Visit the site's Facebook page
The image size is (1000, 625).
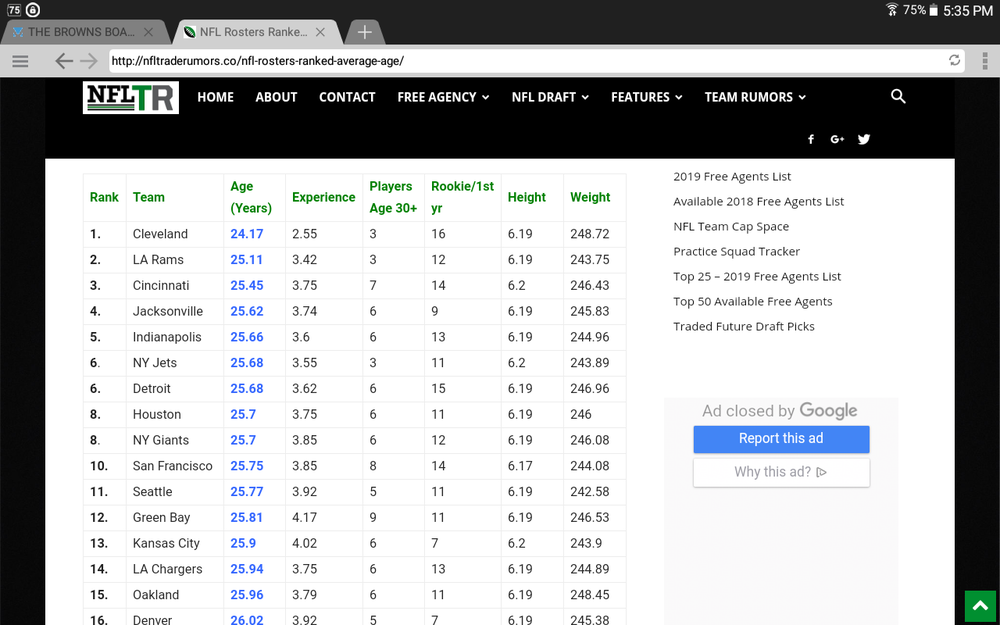click(x=811, y=139)
